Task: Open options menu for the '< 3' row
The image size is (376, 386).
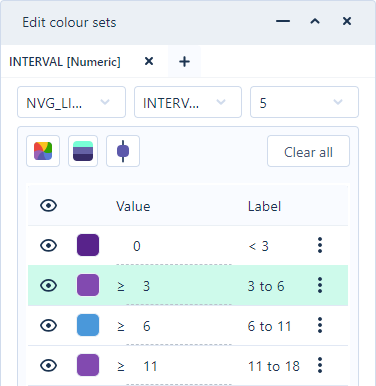Action: tap(320, 245)
